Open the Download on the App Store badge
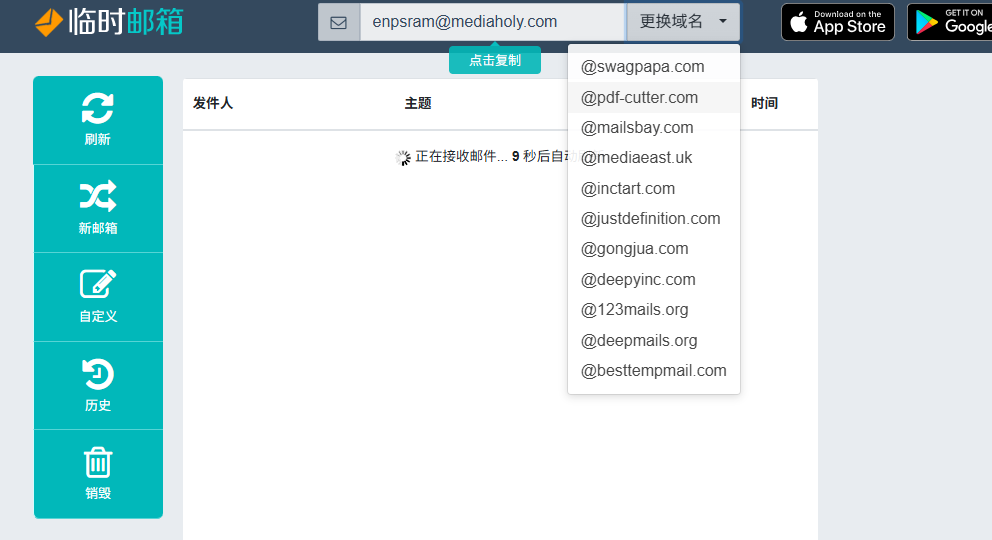 point(838,22)
